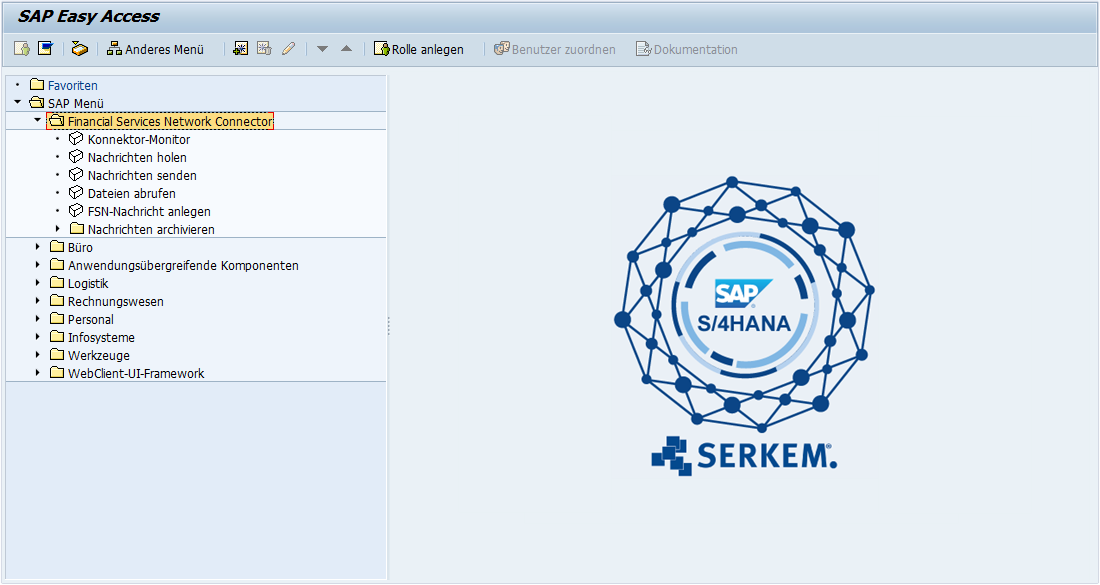Select the Favoriten folder
Screen dimensions: 1100x585
(x=72, y=86)
